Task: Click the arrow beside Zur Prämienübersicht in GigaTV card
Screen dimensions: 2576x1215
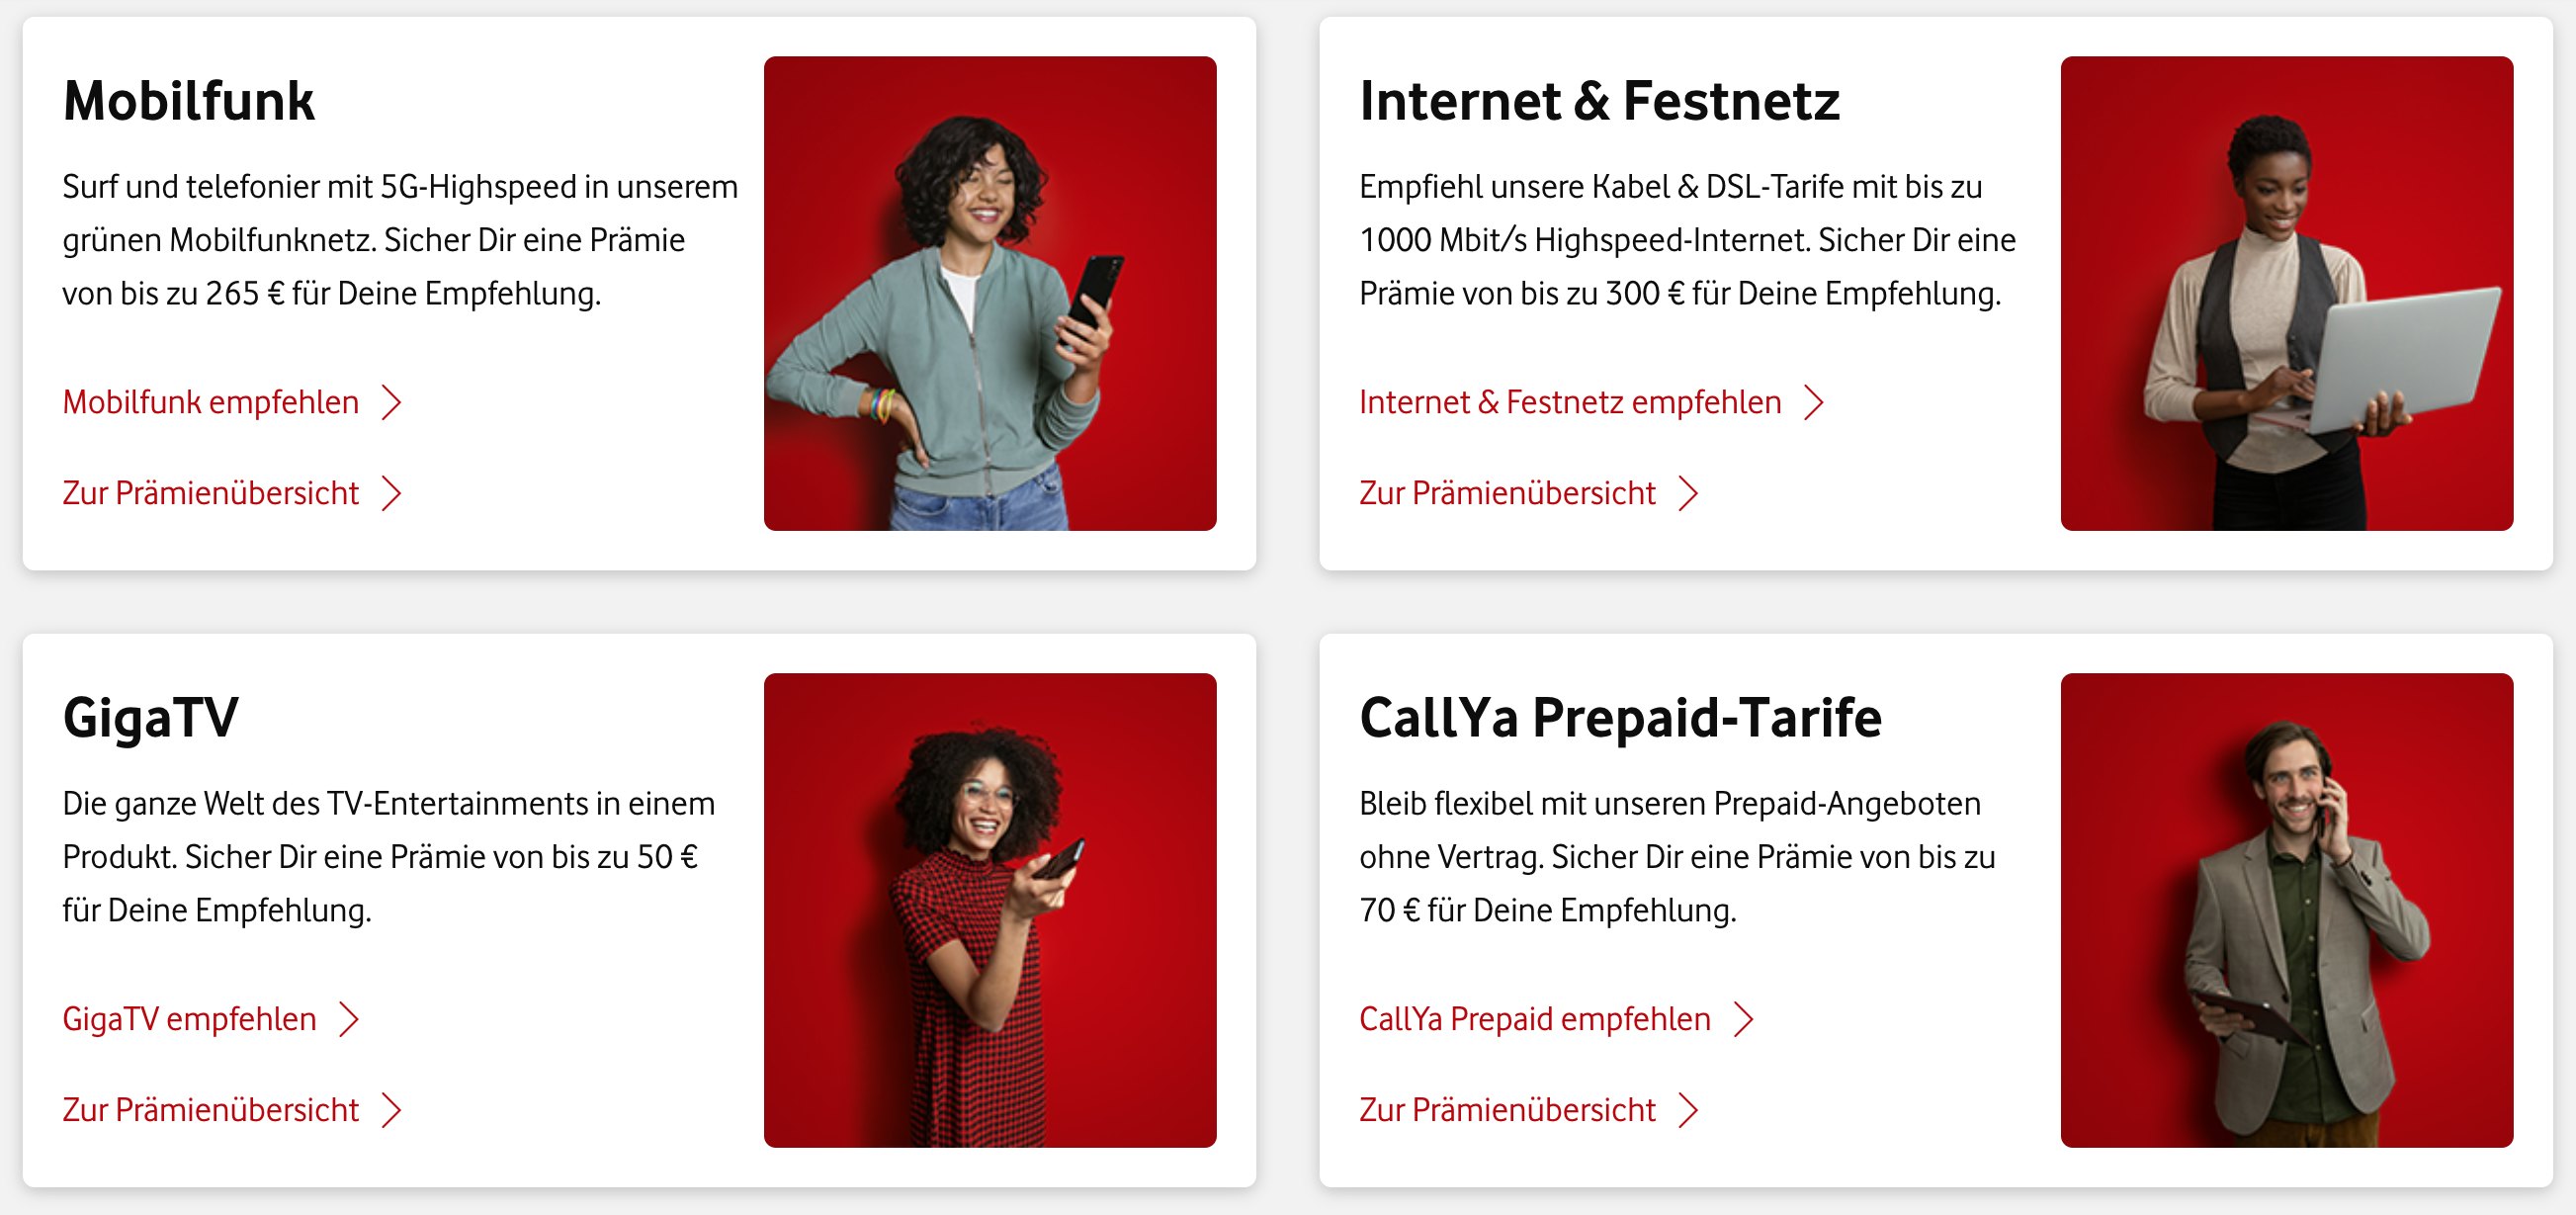Action: pos(397,1109)
